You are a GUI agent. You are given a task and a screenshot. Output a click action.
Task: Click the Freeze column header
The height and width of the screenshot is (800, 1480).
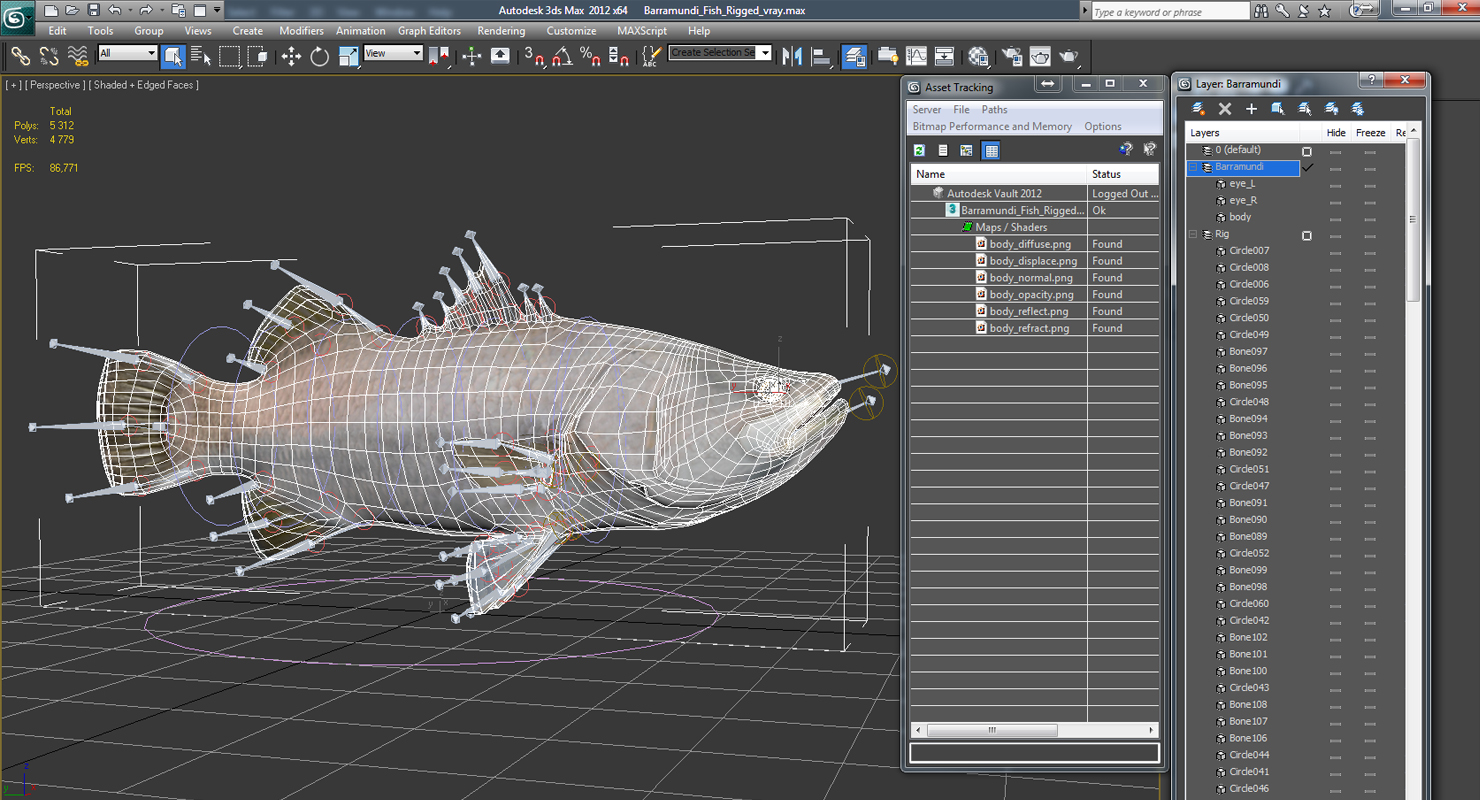click(x=1370, y=133)
